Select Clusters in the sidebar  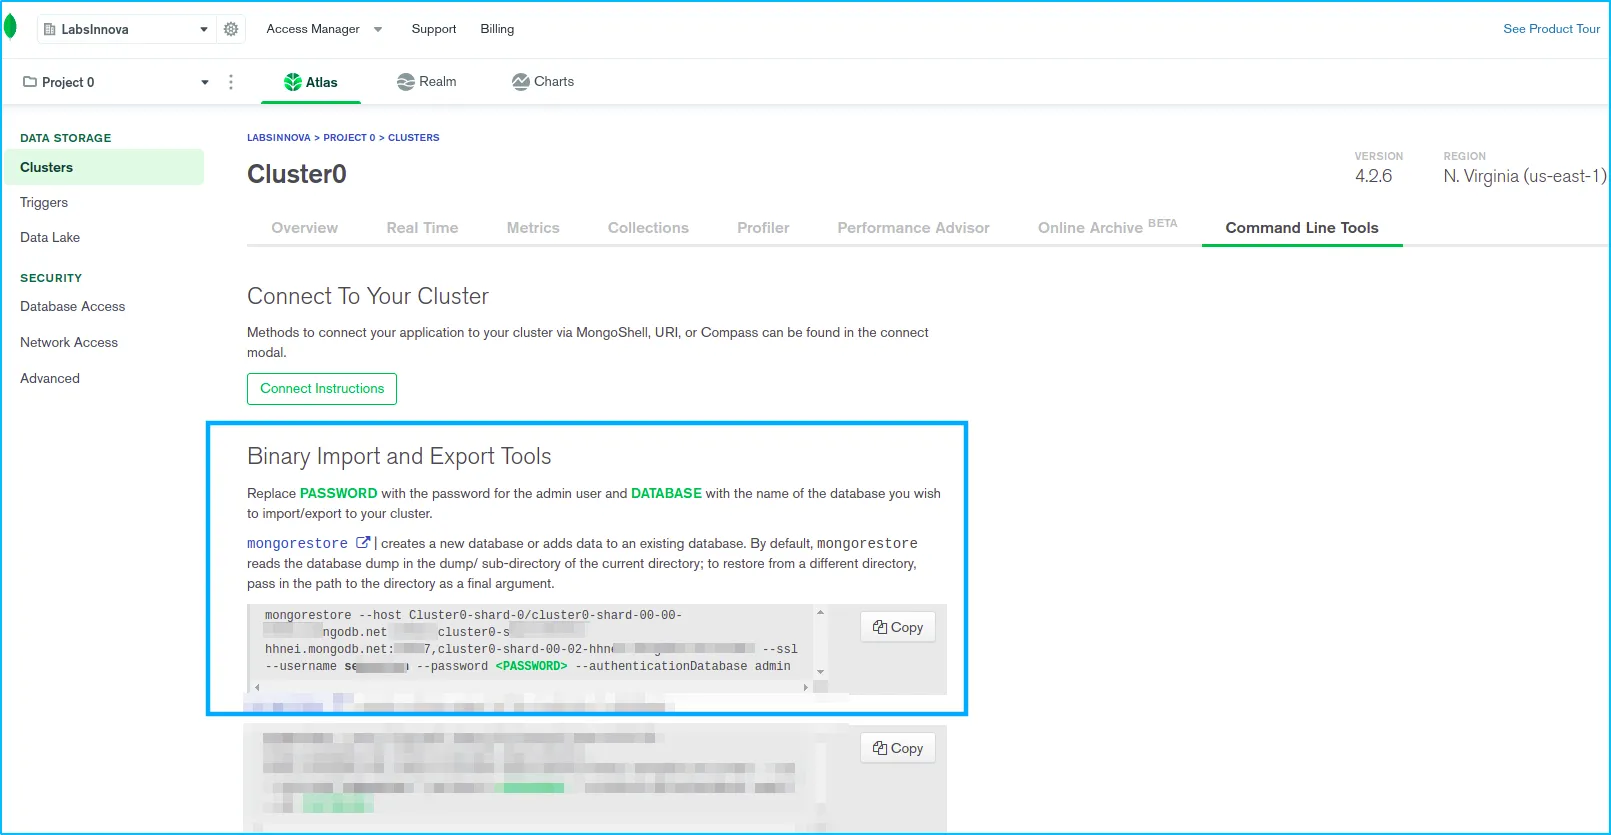[104, 167]
